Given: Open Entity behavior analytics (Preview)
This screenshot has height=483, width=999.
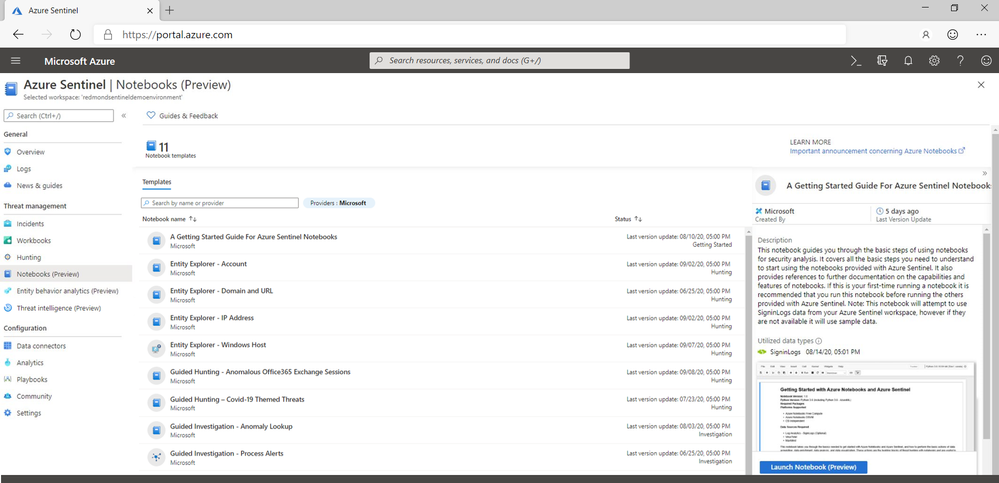Looking at the screenshot, I should (x=68, y=291).
